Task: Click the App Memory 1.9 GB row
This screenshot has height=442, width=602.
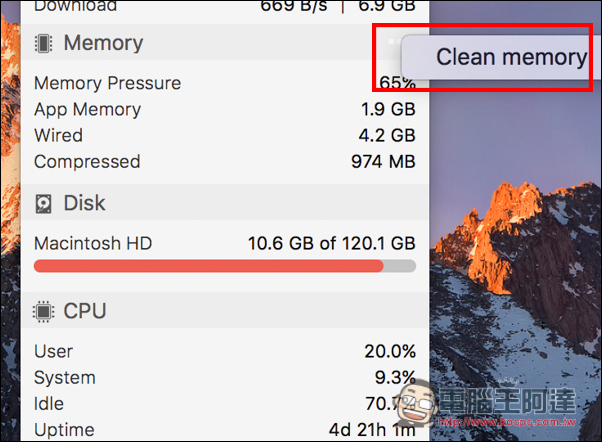Action: point(225,109)
